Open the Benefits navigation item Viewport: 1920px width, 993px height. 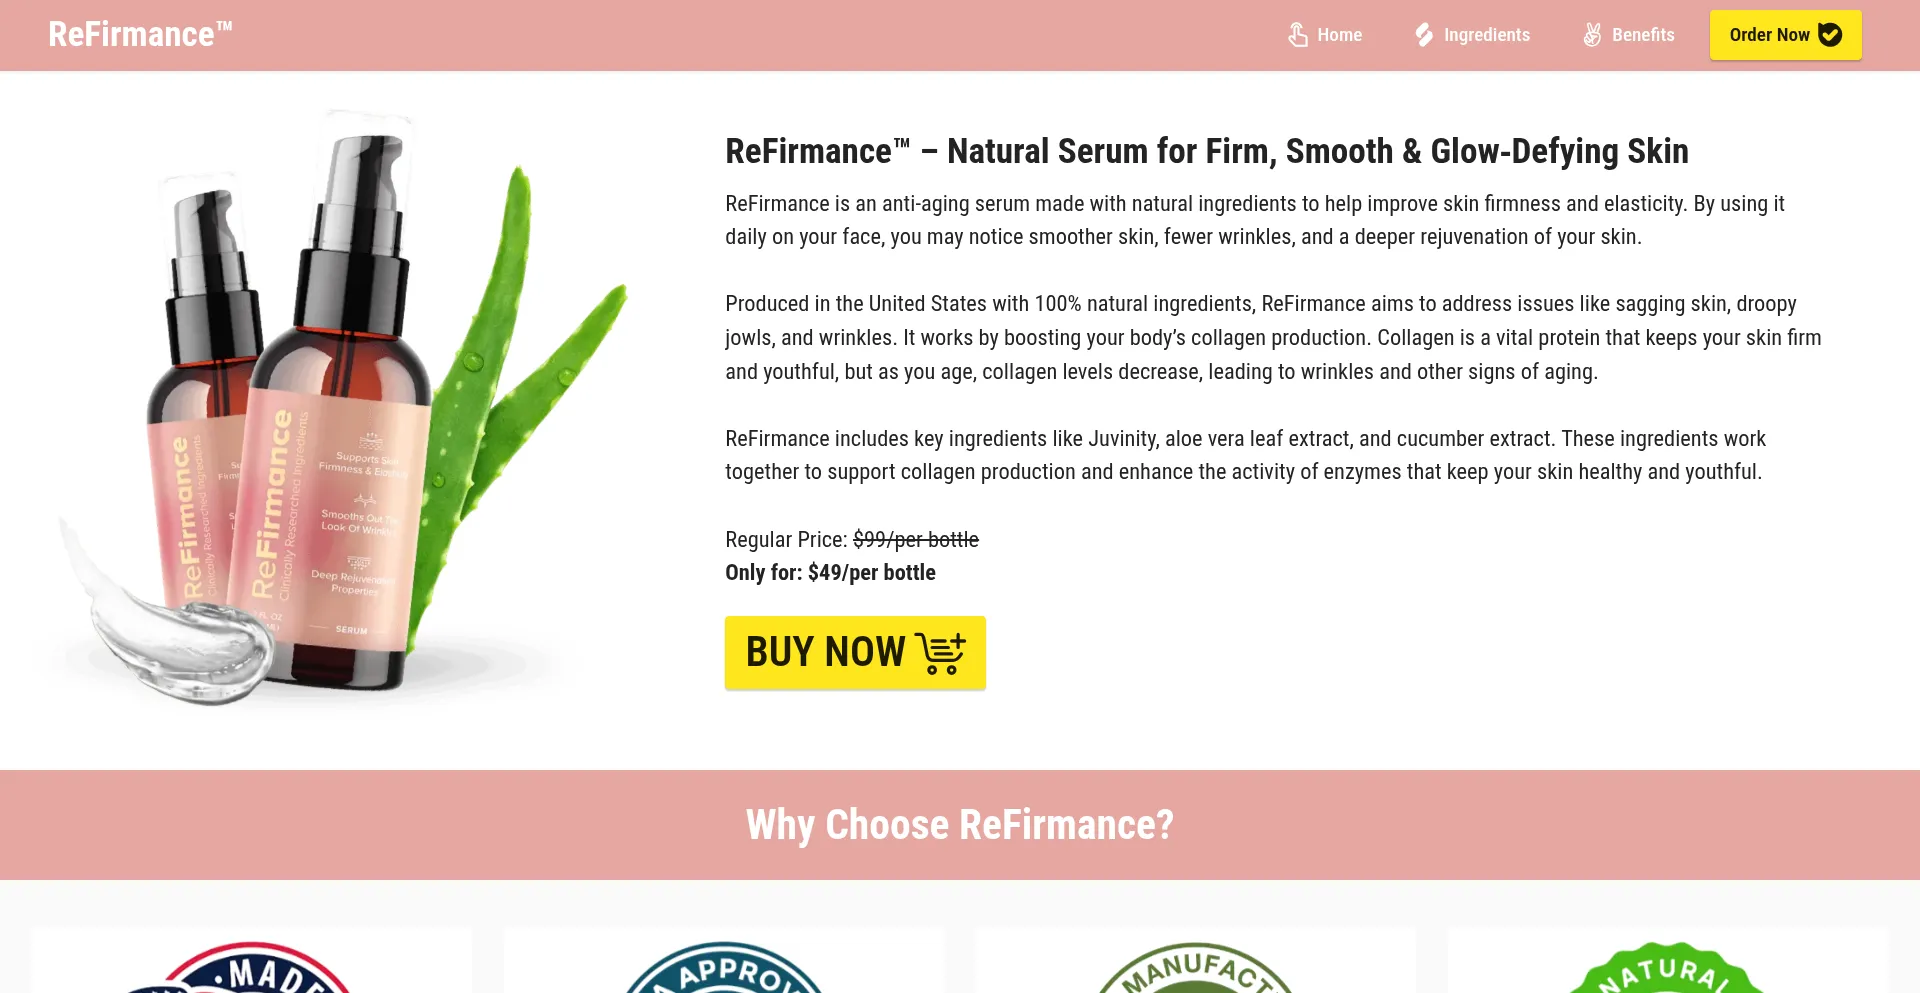point(1628,35)
